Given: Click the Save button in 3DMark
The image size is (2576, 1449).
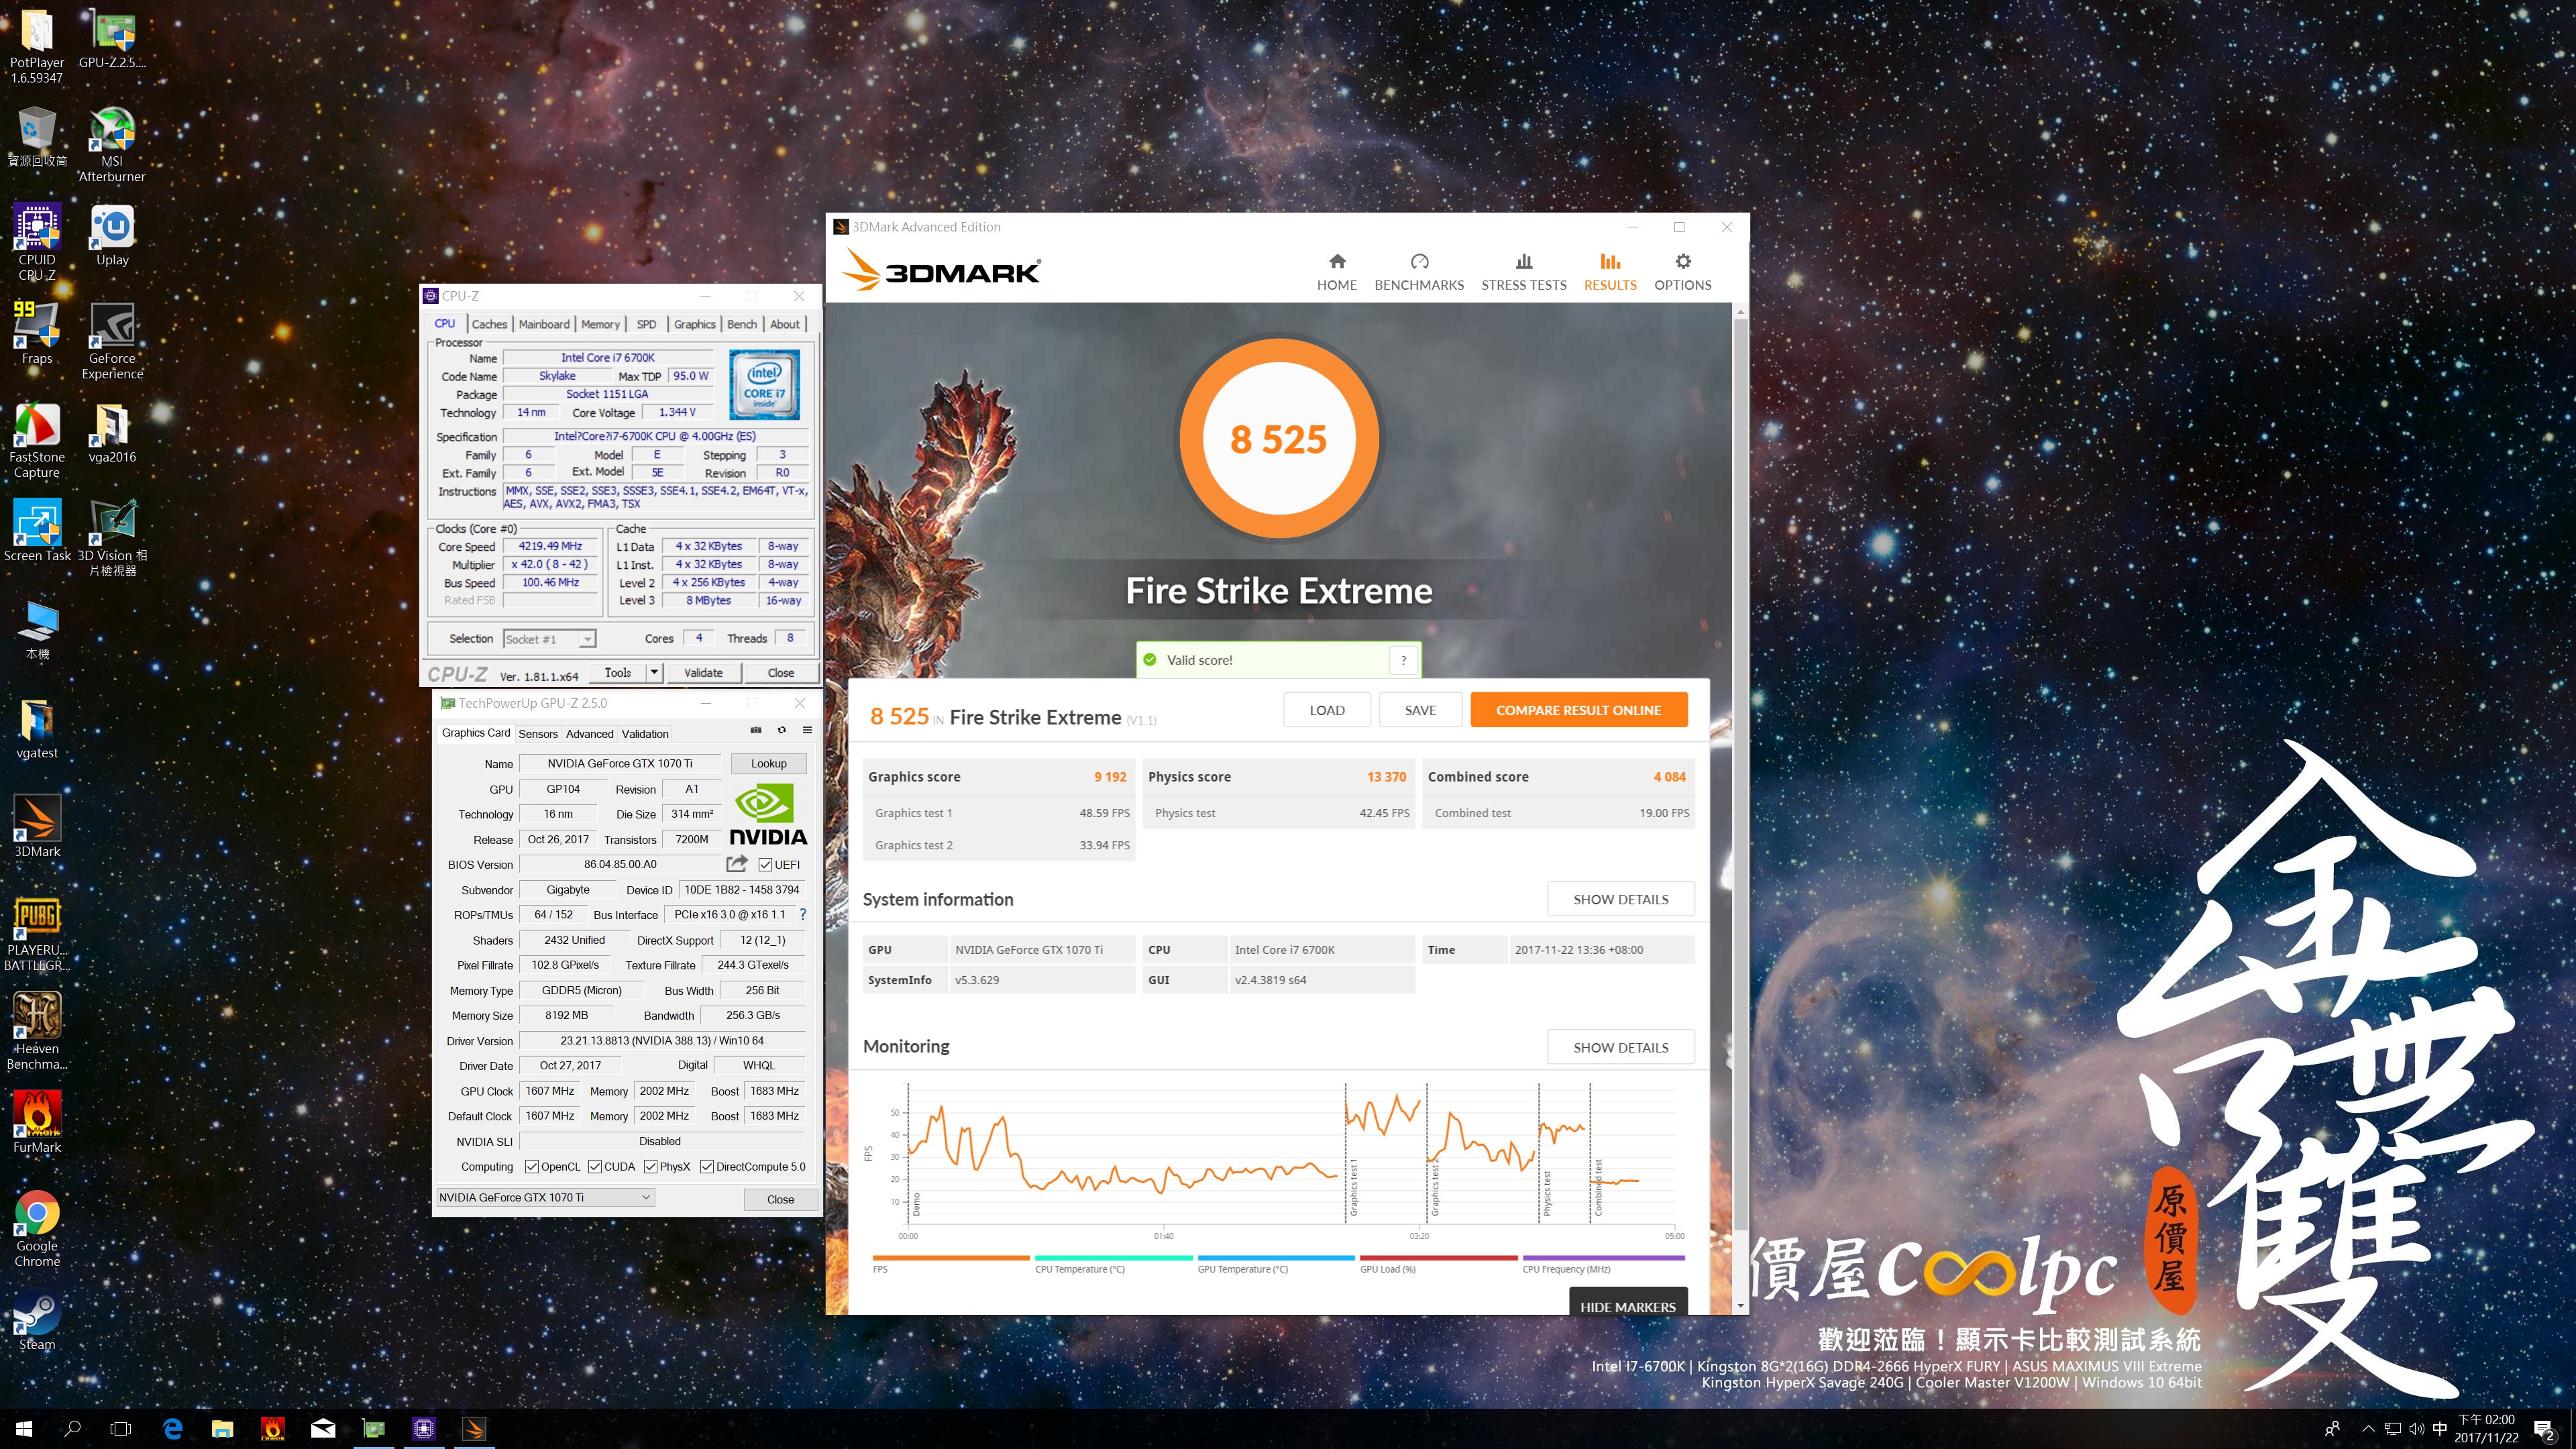Looking at the screenshot, I should [1420, 710].
